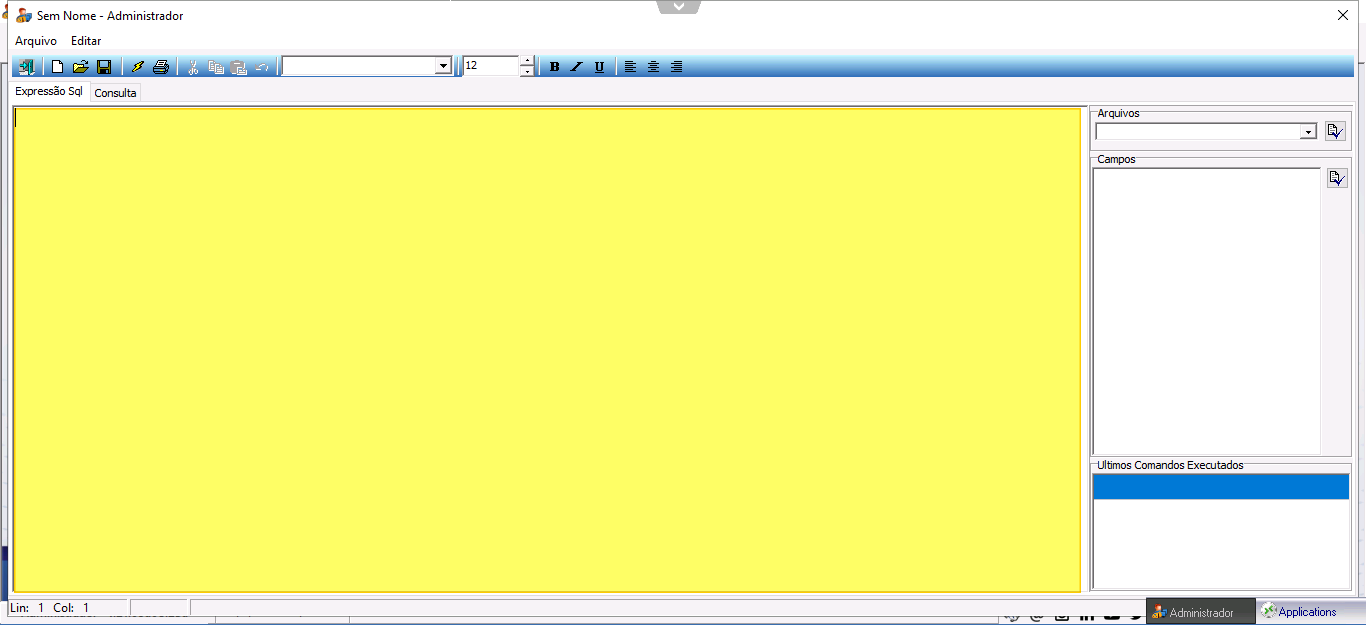Click inside the Campos list box
The width and height of the screenshot is (1366, 625).
[x=1207, y=311]
